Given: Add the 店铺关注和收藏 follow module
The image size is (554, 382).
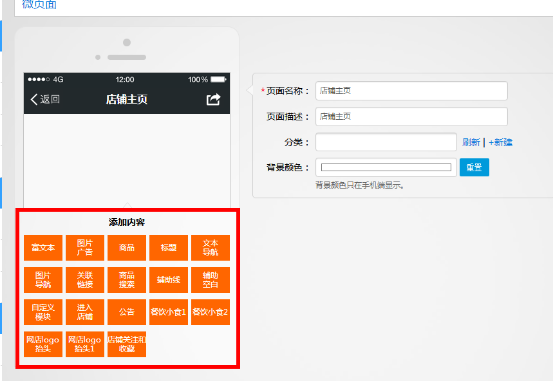Looking at the screenshot, I should click(x=126, y=344).
